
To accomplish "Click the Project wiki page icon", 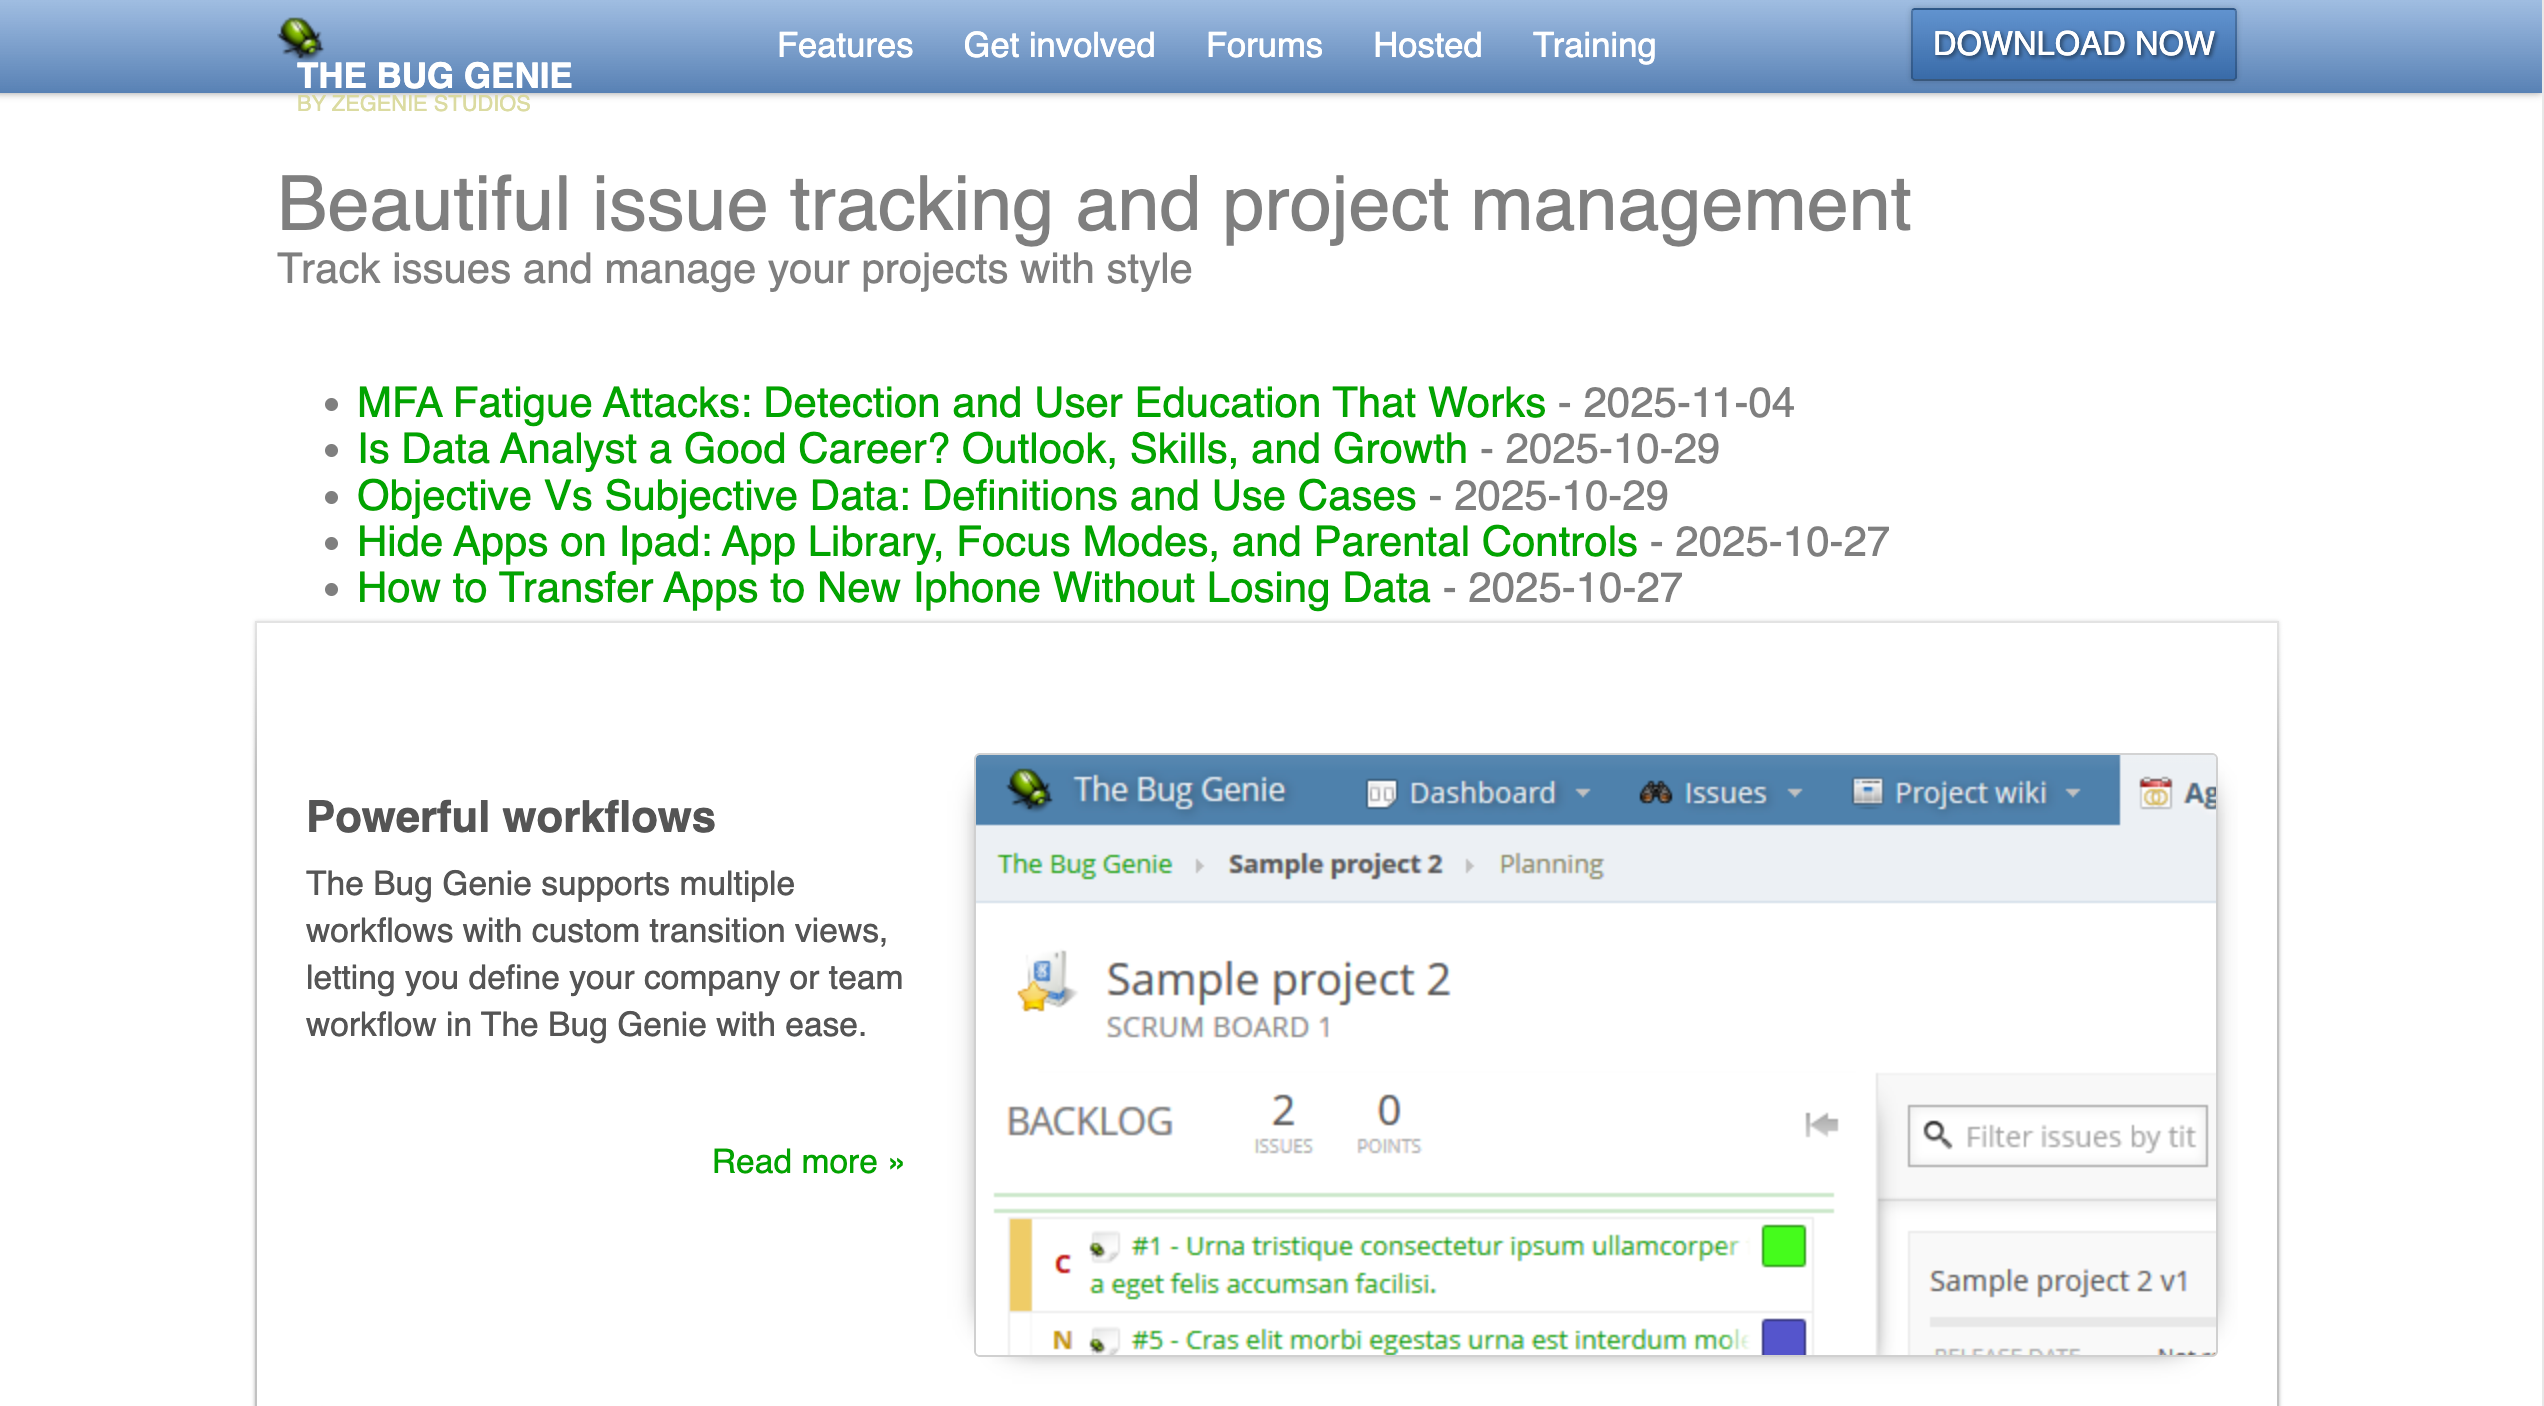I will click(x=1867, y=792).
